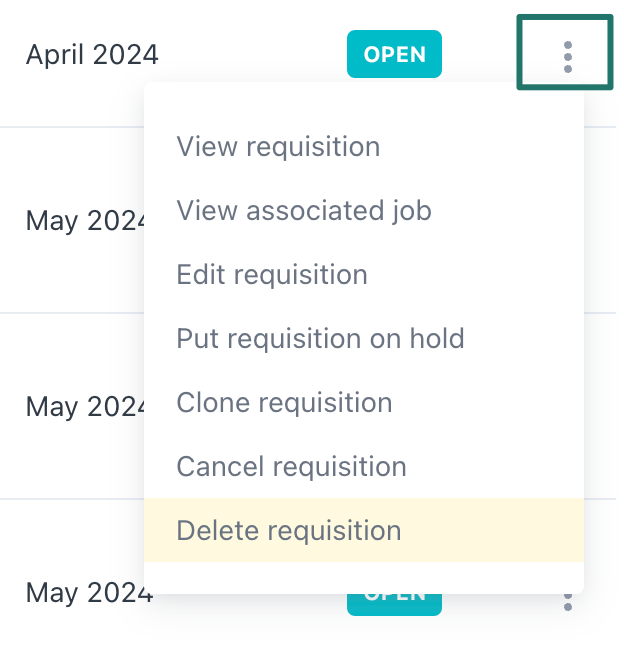Select View associated job option

click(x=304, y=211)
